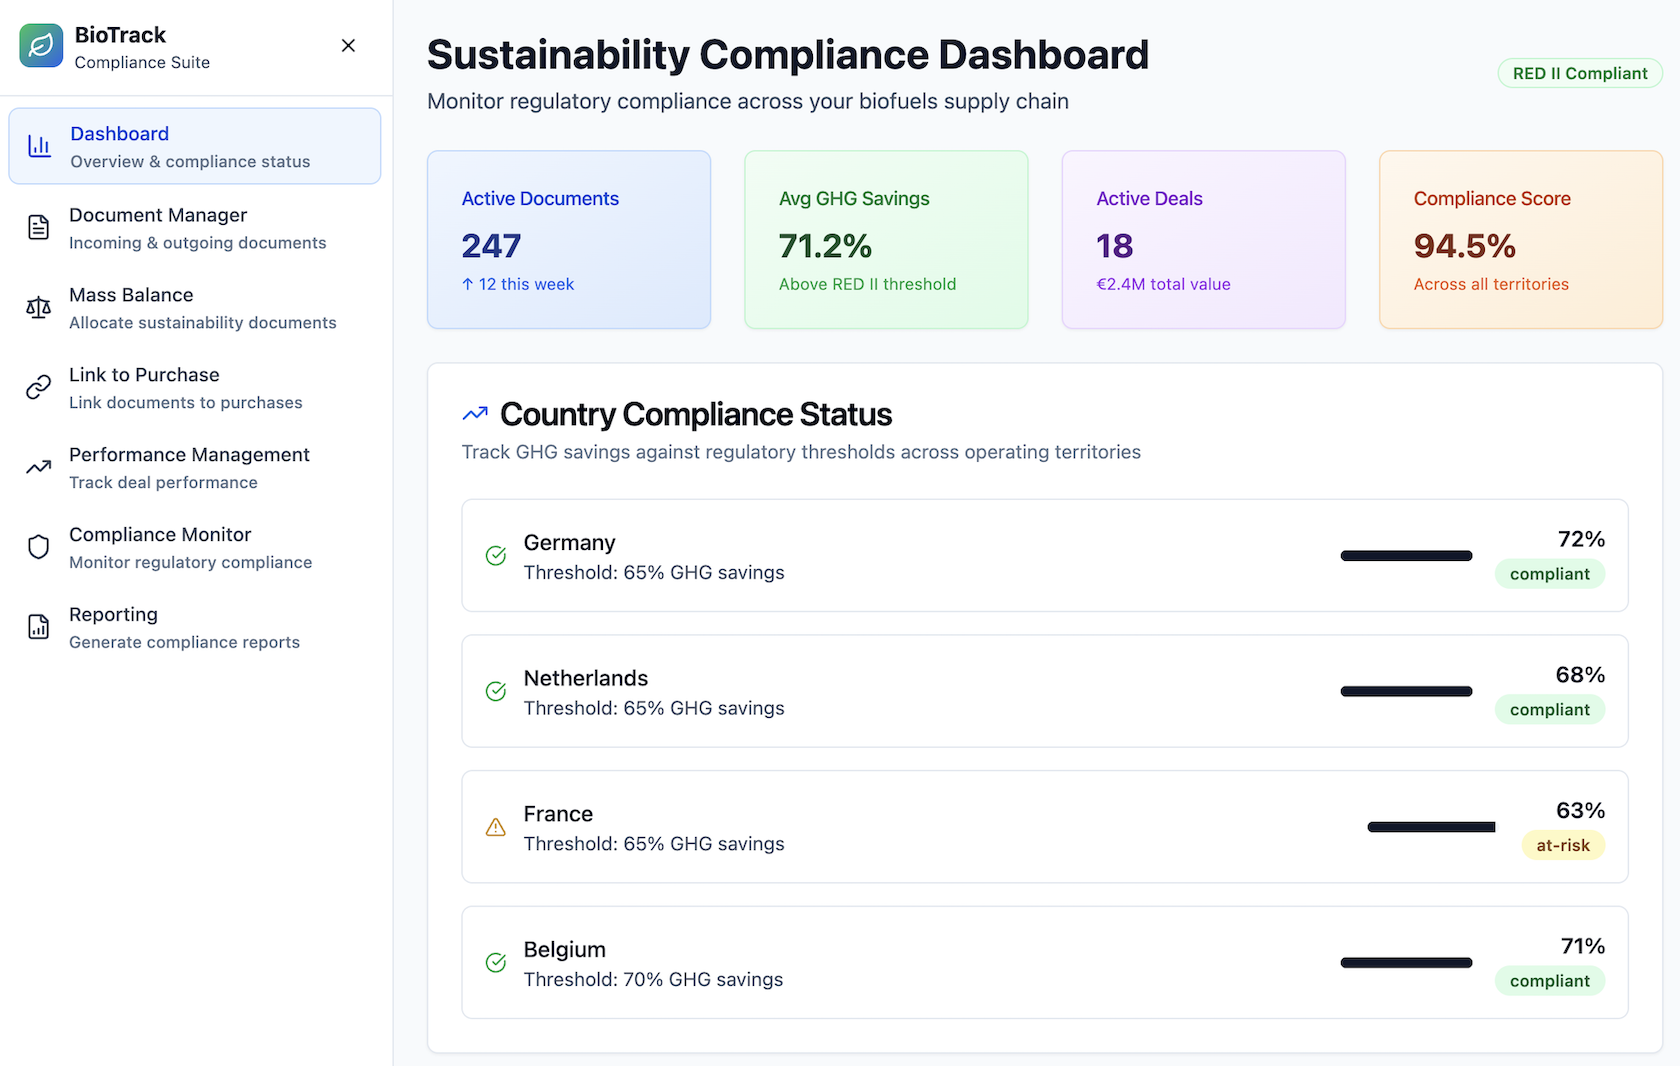The height and width of the screenshot is (1066, 1680).
Task: Click the Performance Management trend icon
Action: pyautogui.click(x=38, y=467)
